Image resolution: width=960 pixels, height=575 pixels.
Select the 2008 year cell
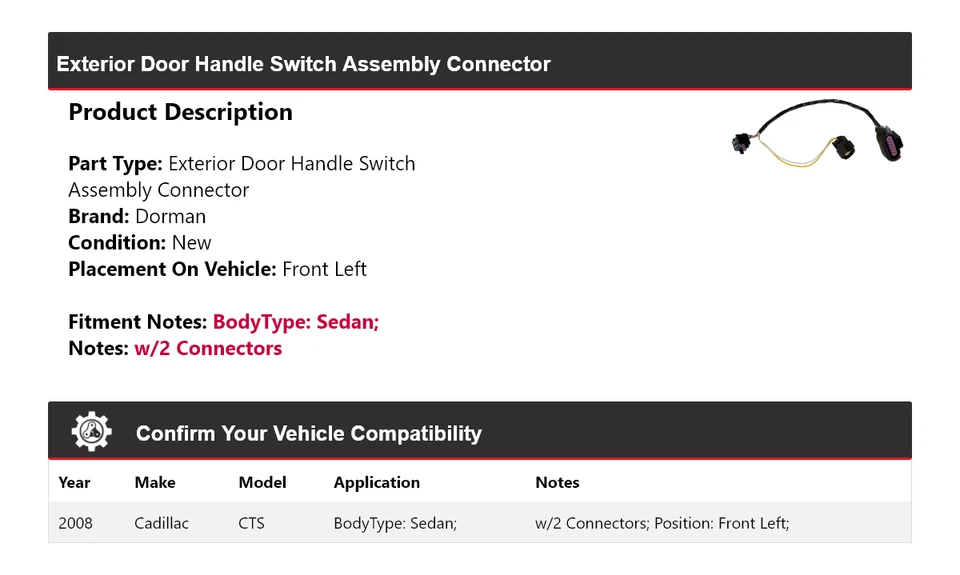[75, 523]
